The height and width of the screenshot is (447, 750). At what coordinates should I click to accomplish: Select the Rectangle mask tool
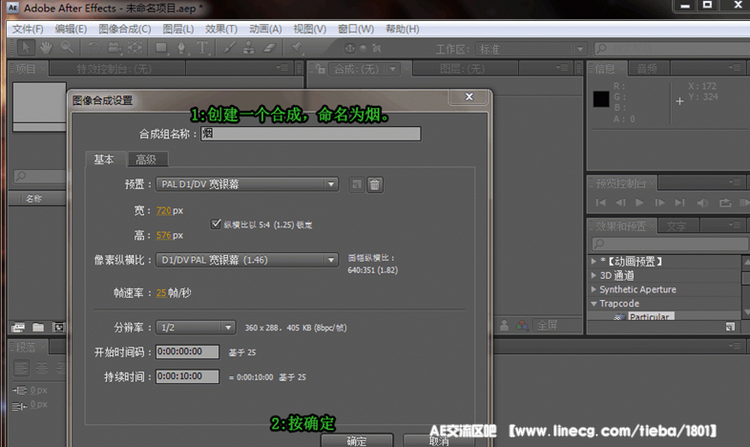pos(162,48)
